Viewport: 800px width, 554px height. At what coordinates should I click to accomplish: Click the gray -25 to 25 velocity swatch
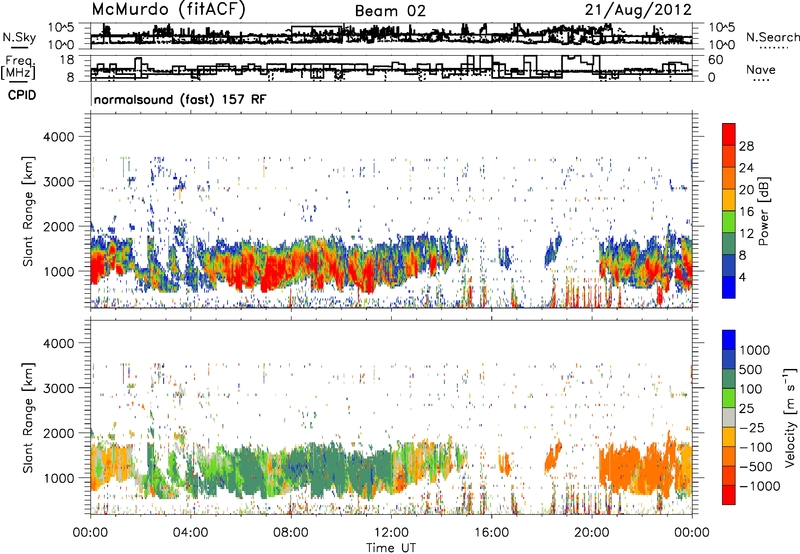(729, 417)
